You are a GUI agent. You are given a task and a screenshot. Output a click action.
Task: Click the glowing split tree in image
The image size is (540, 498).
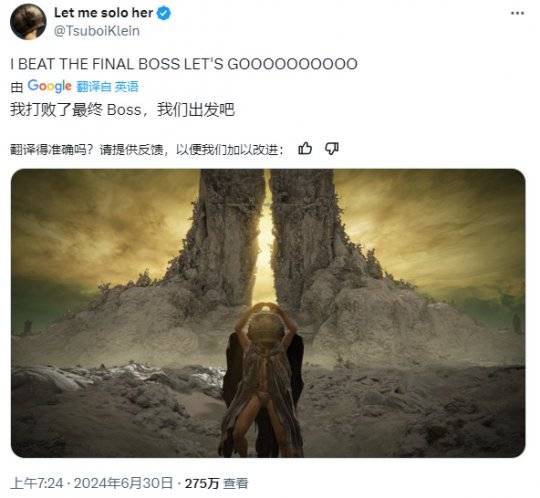[265, 238]
